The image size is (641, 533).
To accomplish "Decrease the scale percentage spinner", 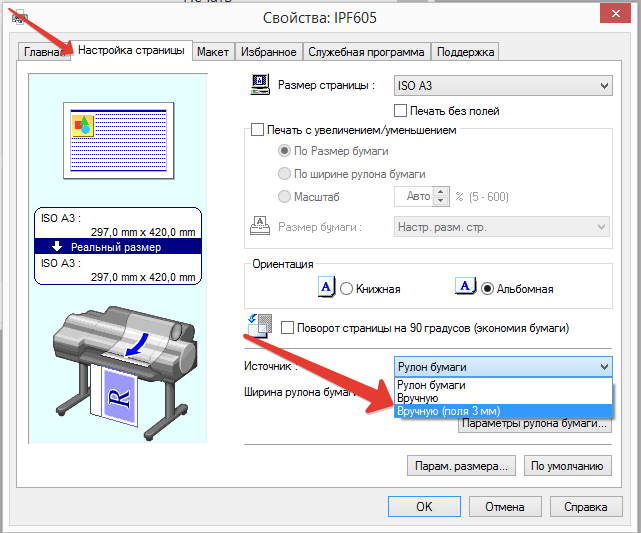I will 440,201.
